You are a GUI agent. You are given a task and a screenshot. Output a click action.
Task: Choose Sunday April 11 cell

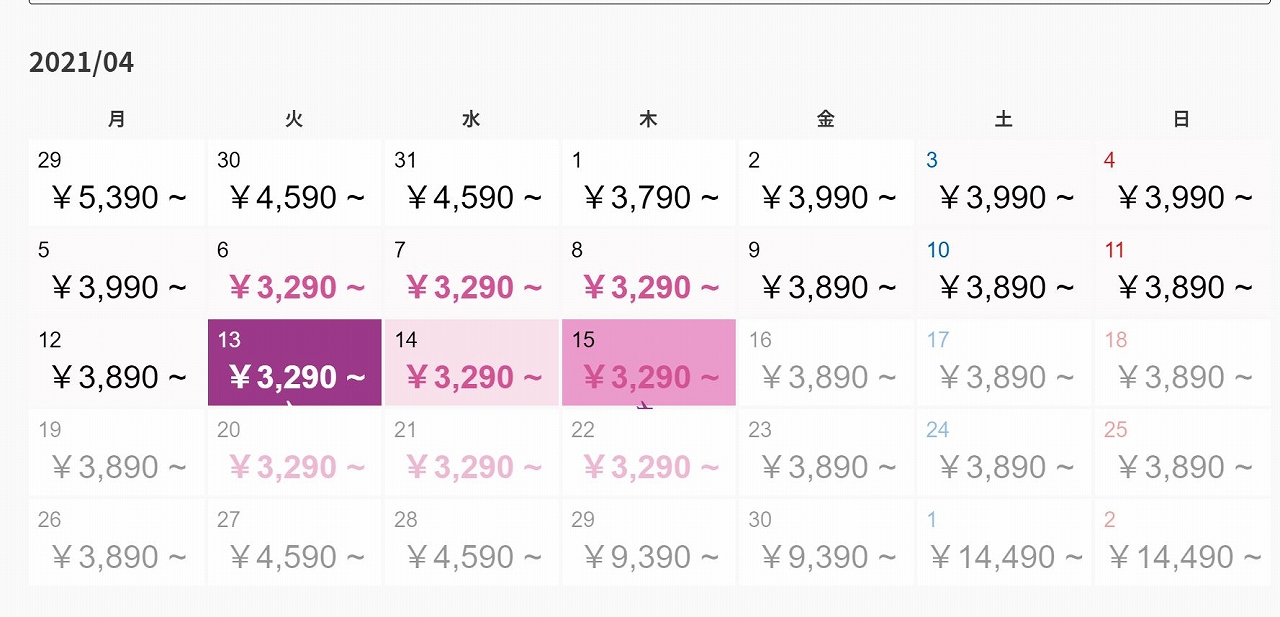[1181, 272]
